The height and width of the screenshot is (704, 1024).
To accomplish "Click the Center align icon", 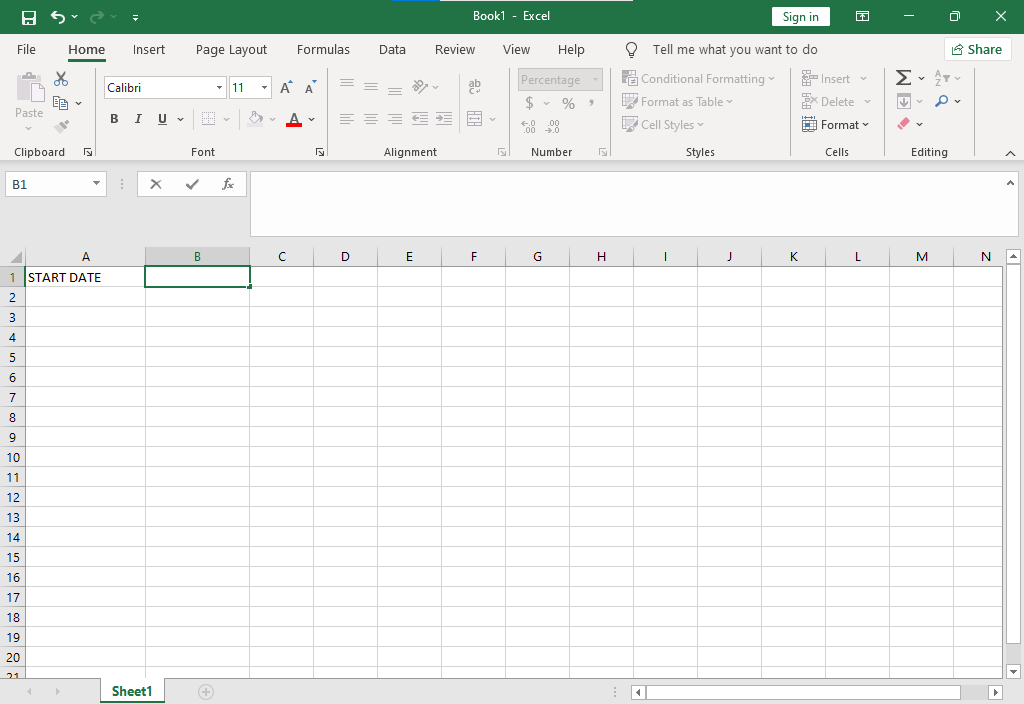I will coord(371,119).
